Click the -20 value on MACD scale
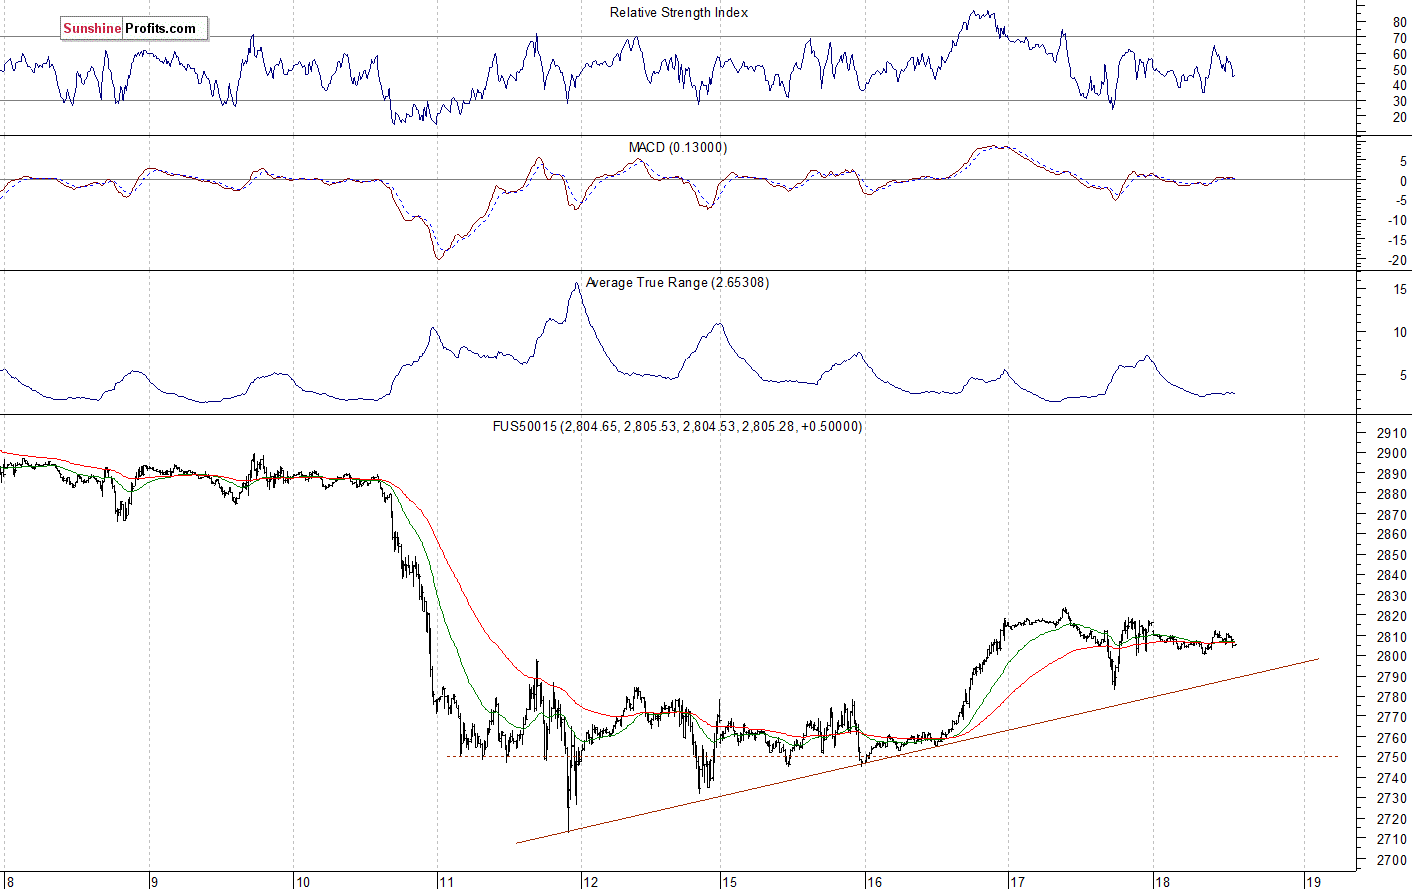The width and height of the screenshot is (1412, 889). tap(1398, 261)
